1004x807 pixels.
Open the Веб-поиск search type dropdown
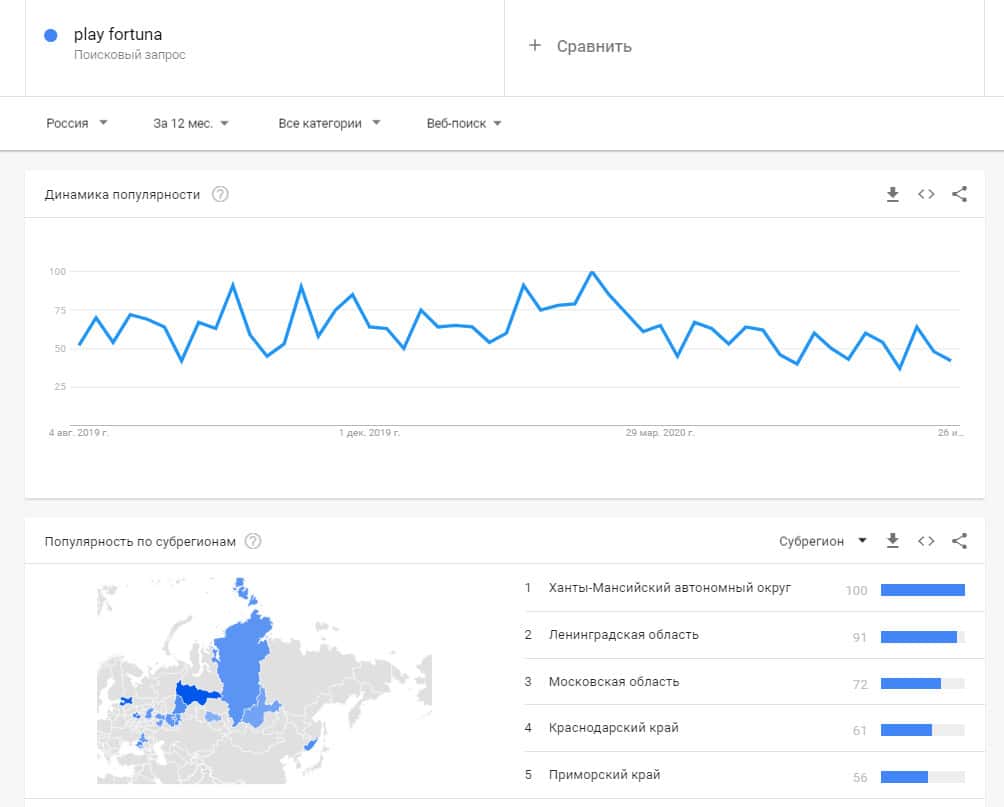[464, 123]
